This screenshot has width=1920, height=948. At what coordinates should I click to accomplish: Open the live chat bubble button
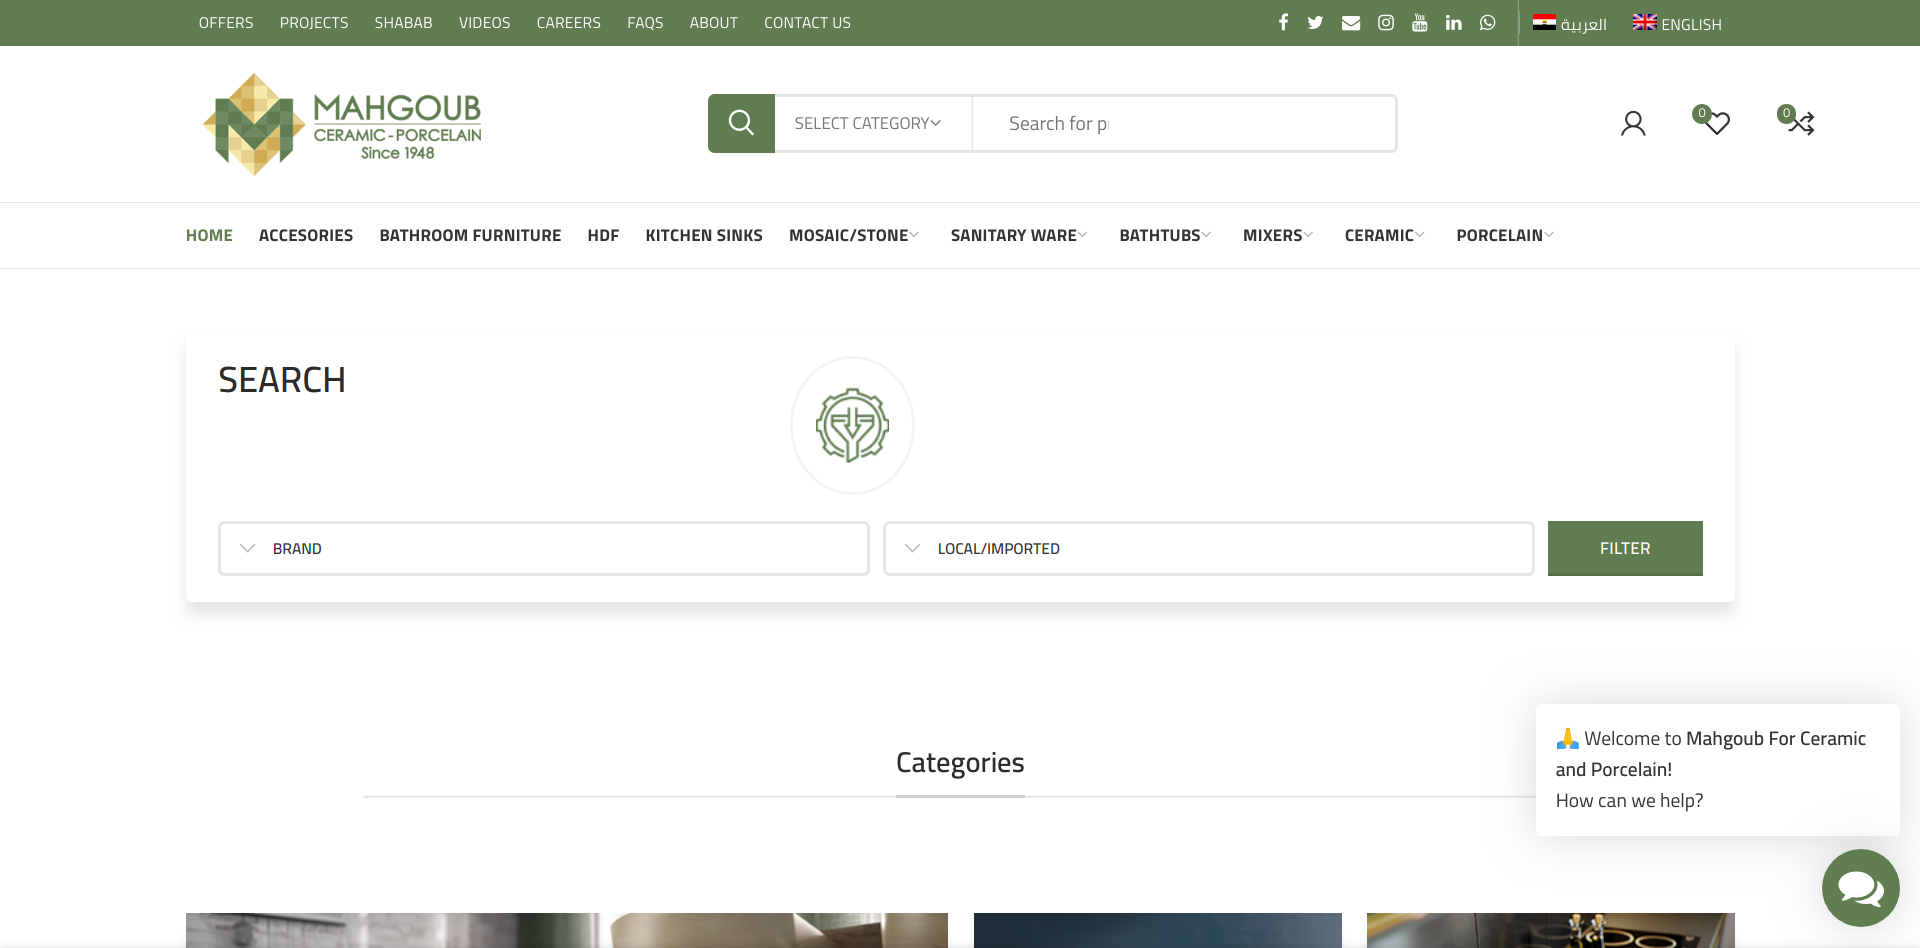tap(1861, 888)
